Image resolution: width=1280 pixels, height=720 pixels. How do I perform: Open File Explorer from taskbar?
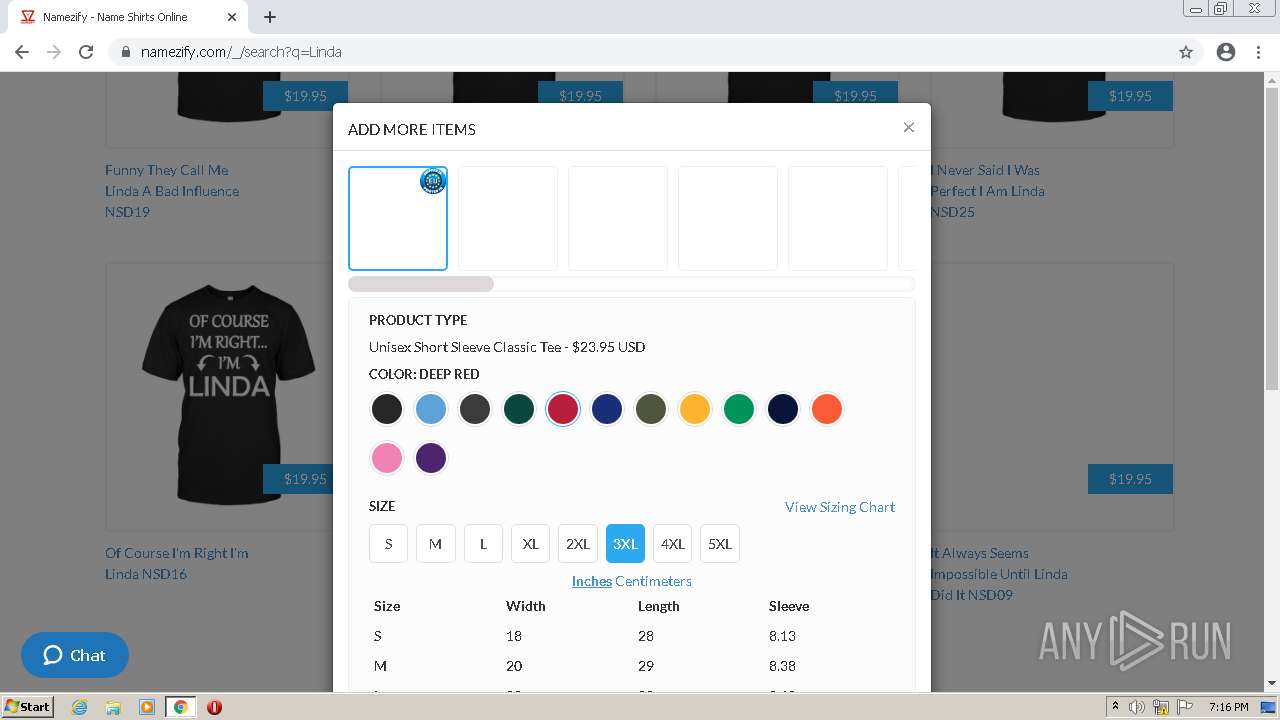pos(113,707)
